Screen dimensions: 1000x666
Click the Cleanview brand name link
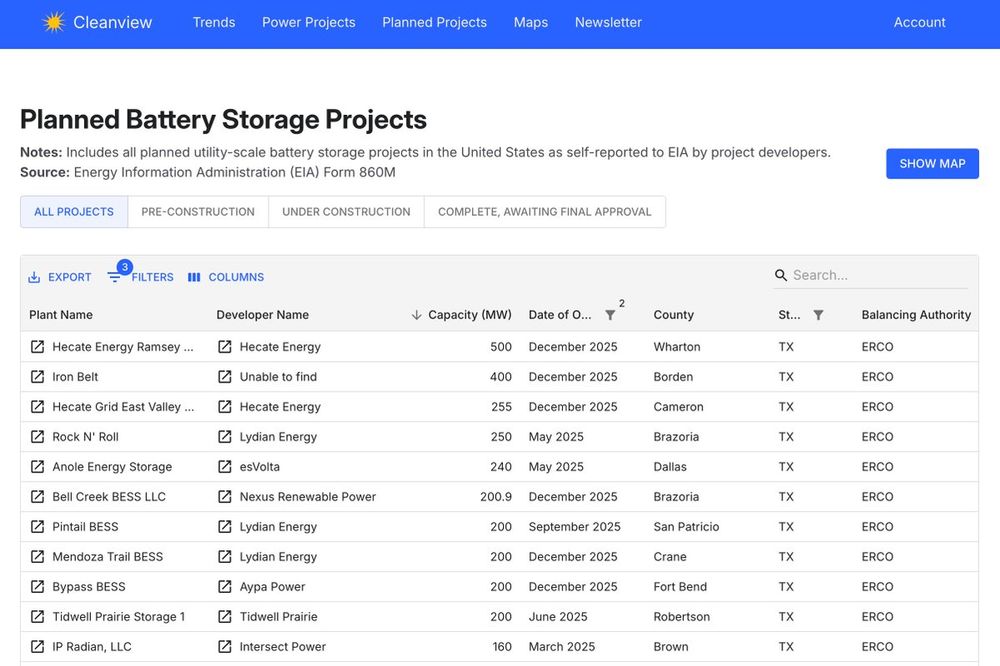click(113, 22)
